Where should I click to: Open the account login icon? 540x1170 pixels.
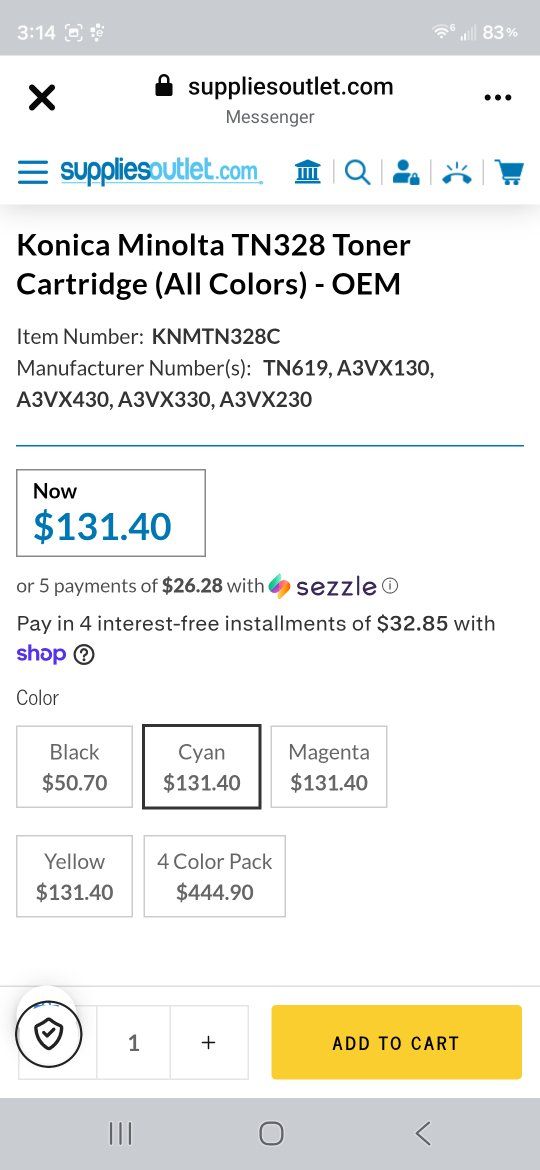point(406,172)
